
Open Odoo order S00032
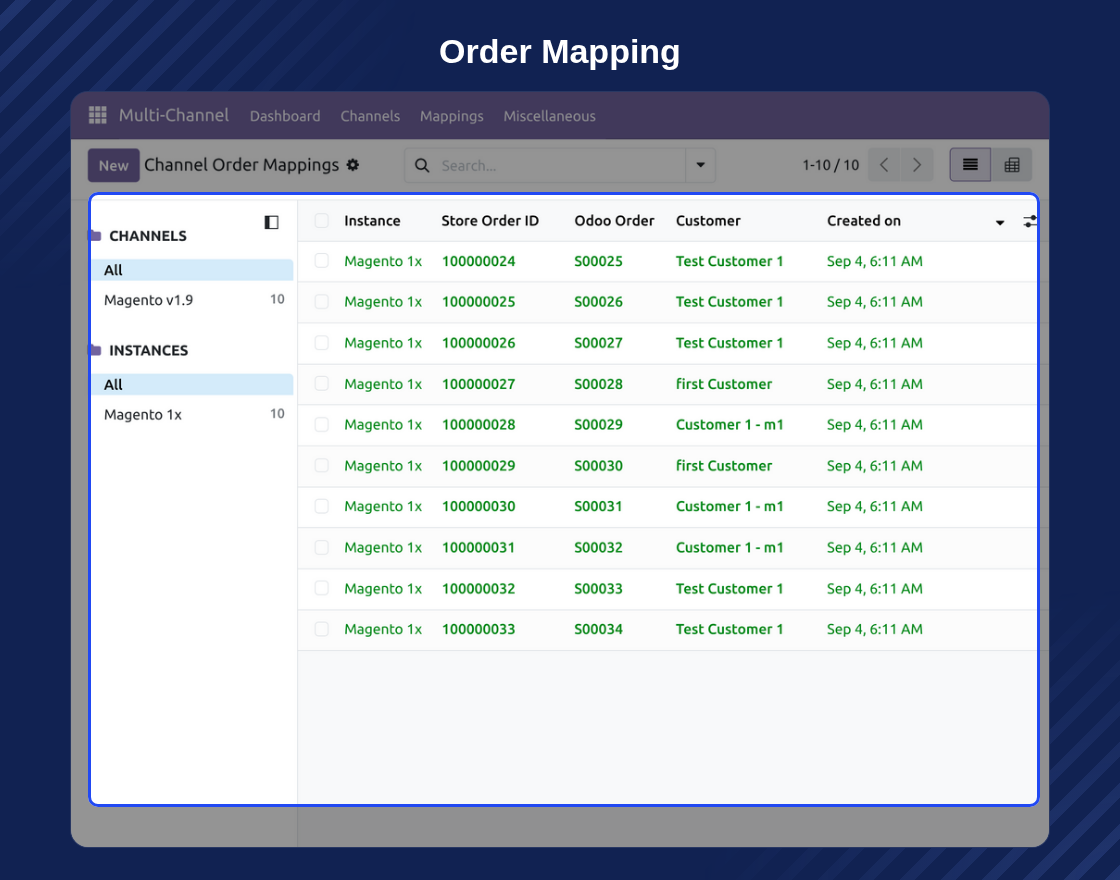tap(599, 548)
